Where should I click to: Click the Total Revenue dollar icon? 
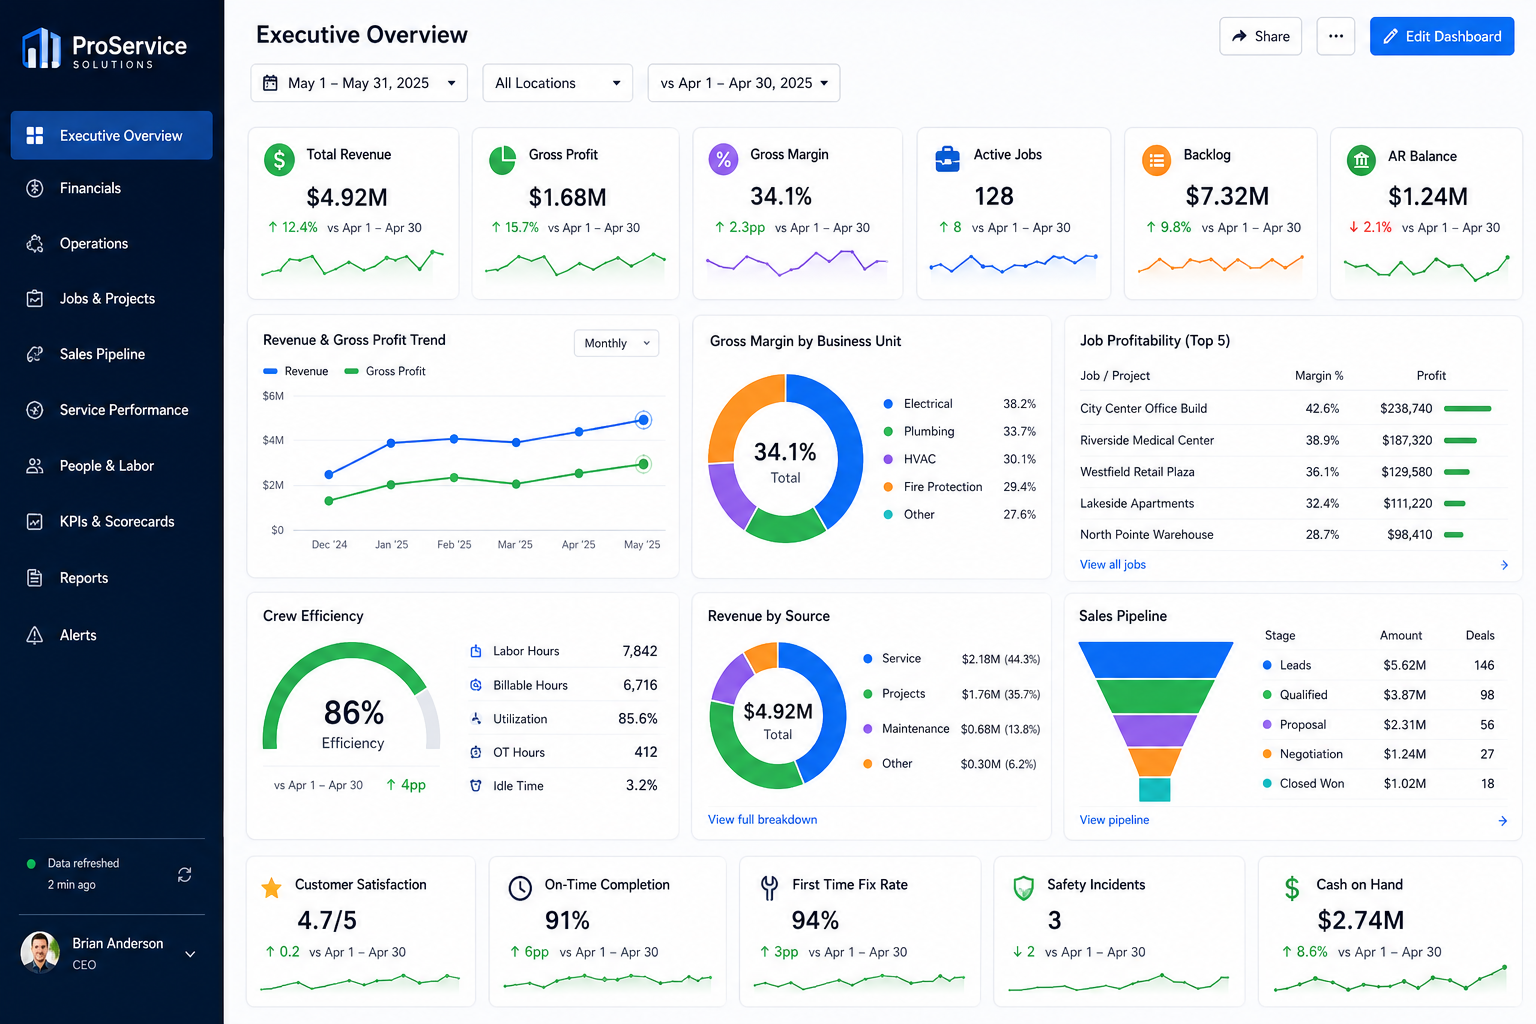pos(279,159)
